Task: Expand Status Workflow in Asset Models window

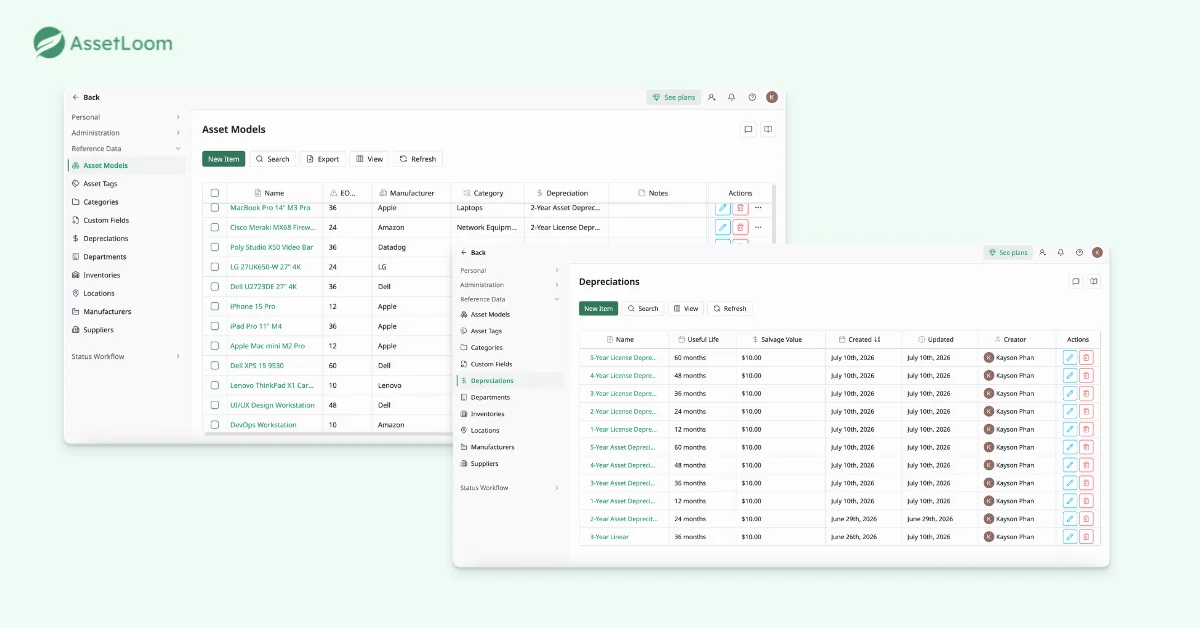Action: [x=126, y=356]
